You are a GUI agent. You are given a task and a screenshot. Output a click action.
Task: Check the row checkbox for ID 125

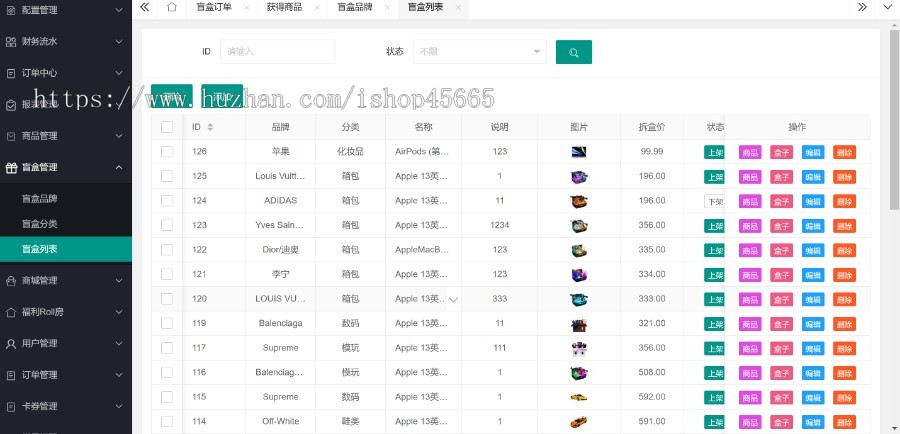coord(167,176)
